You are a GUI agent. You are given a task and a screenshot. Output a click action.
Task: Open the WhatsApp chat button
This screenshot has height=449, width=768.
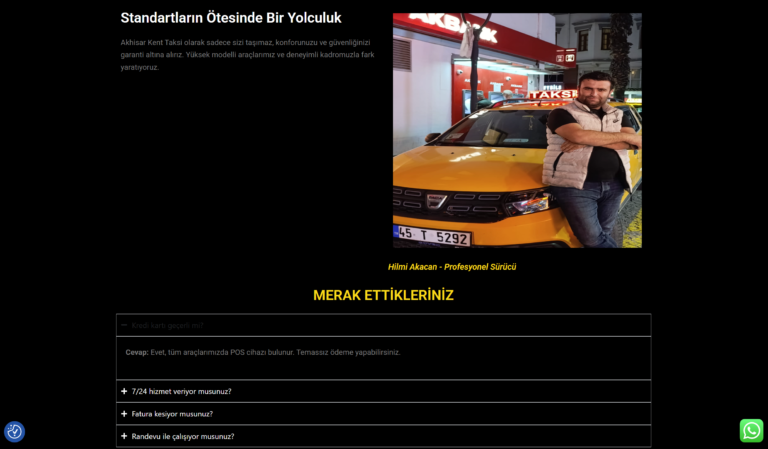751,430
